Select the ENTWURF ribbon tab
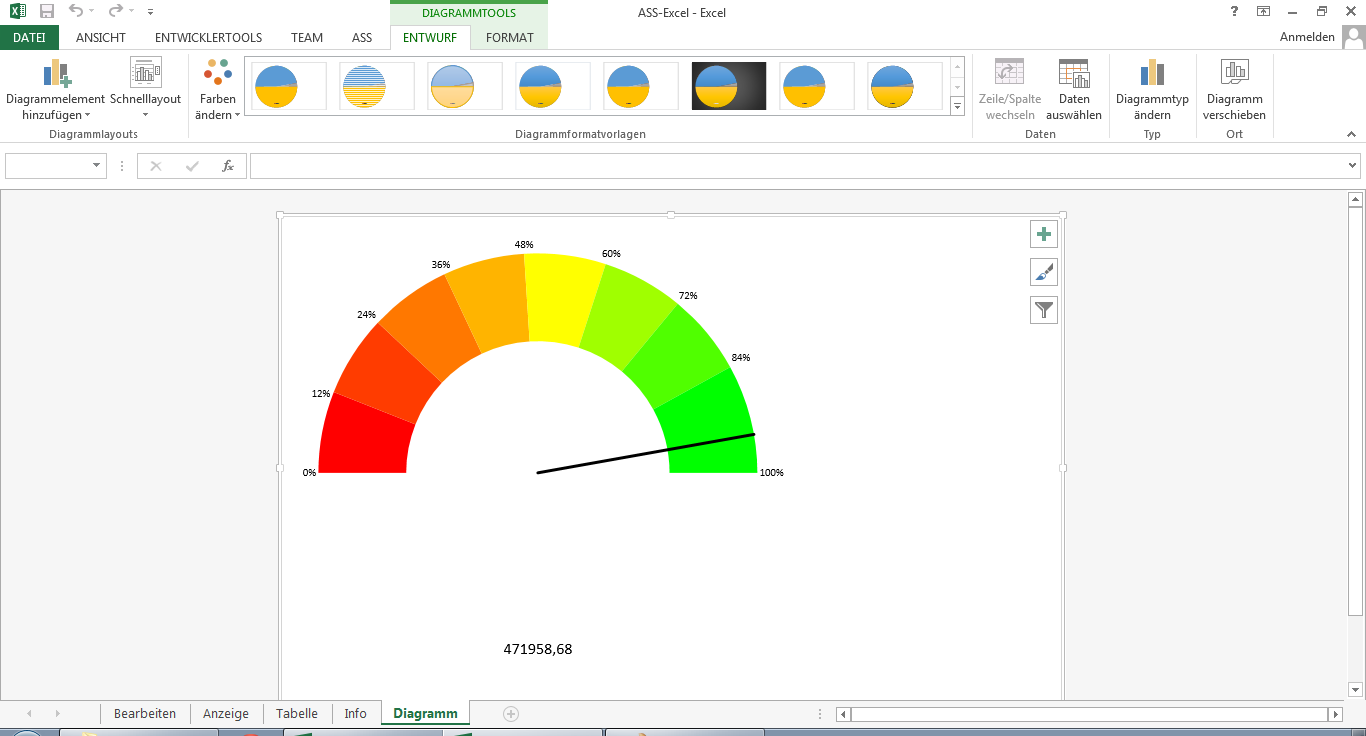This screenshot has width=1366, height=736. click(x=430, y=38)
